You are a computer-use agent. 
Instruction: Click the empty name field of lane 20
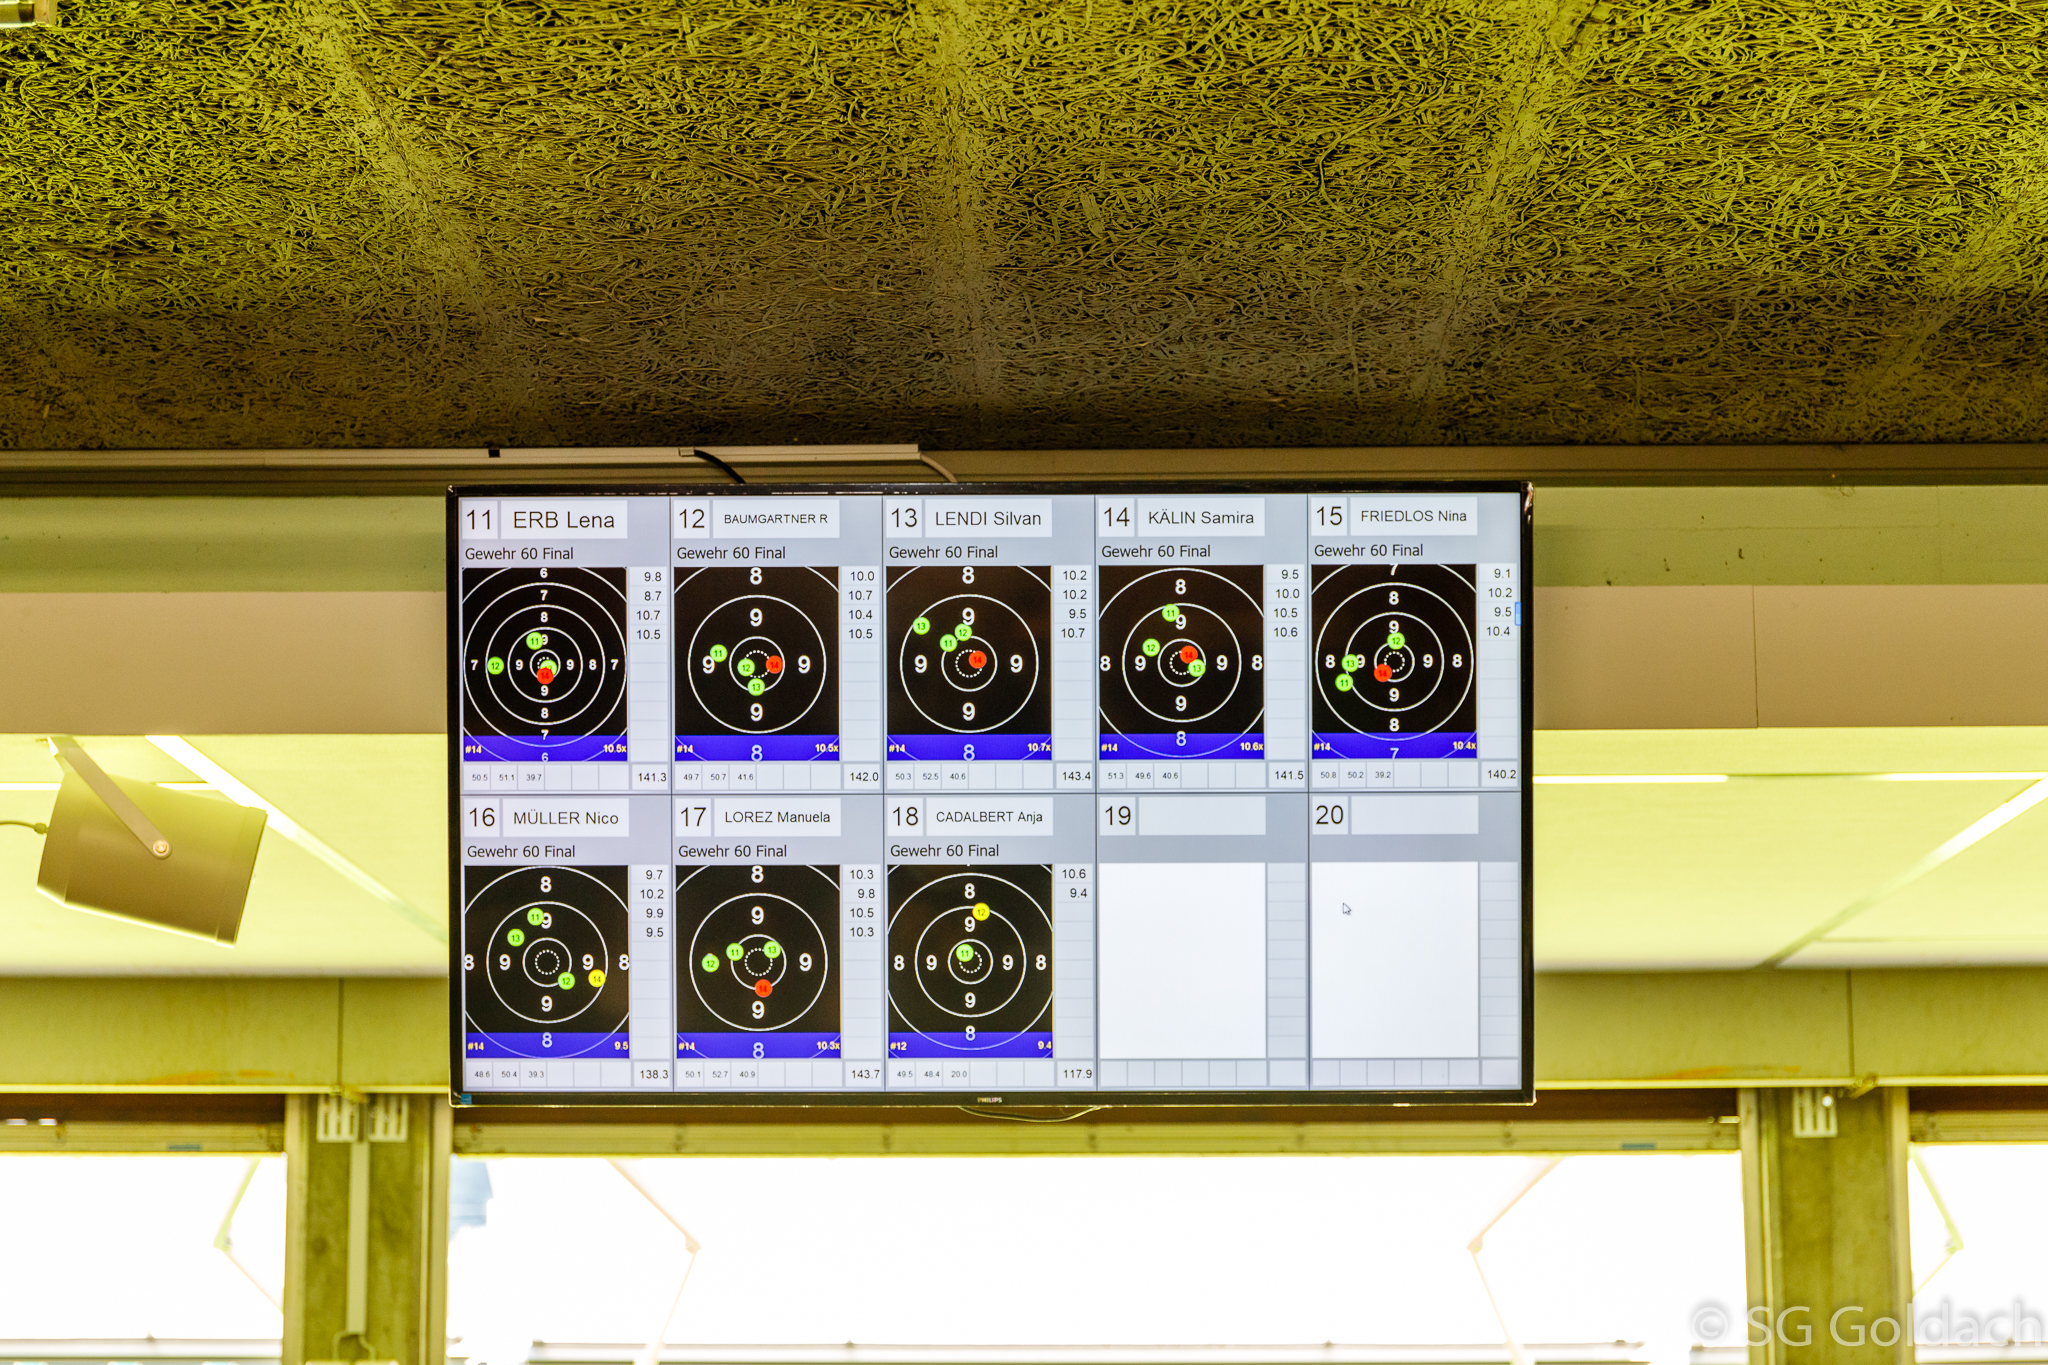coord(1414,815)
